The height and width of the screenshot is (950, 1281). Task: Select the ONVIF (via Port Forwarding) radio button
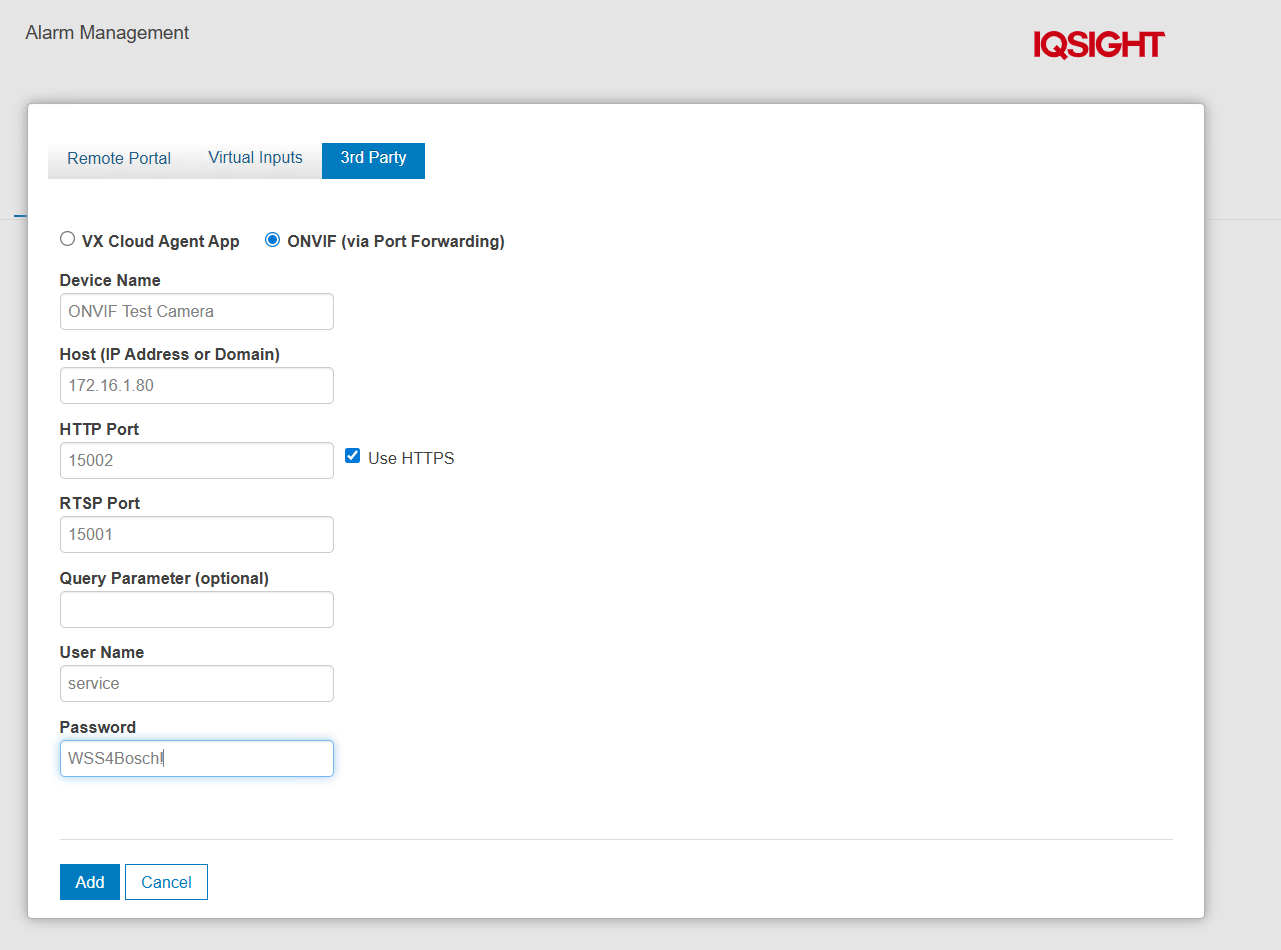pyautogui.click(x=272, y=240)
